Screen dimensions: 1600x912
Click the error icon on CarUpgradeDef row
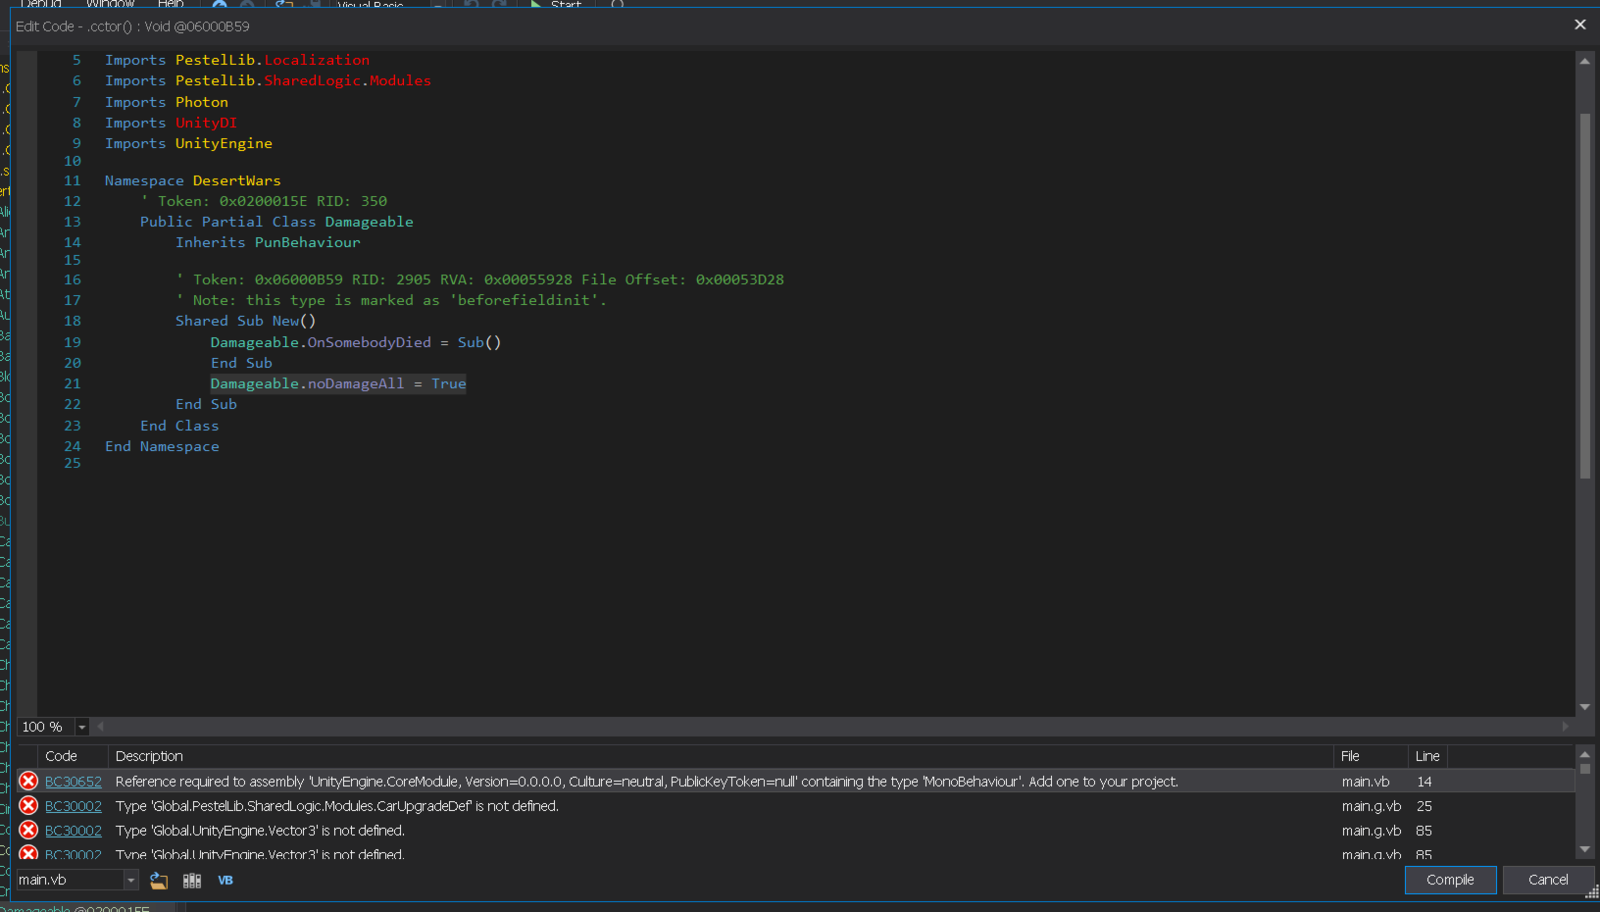pos(28,806)
